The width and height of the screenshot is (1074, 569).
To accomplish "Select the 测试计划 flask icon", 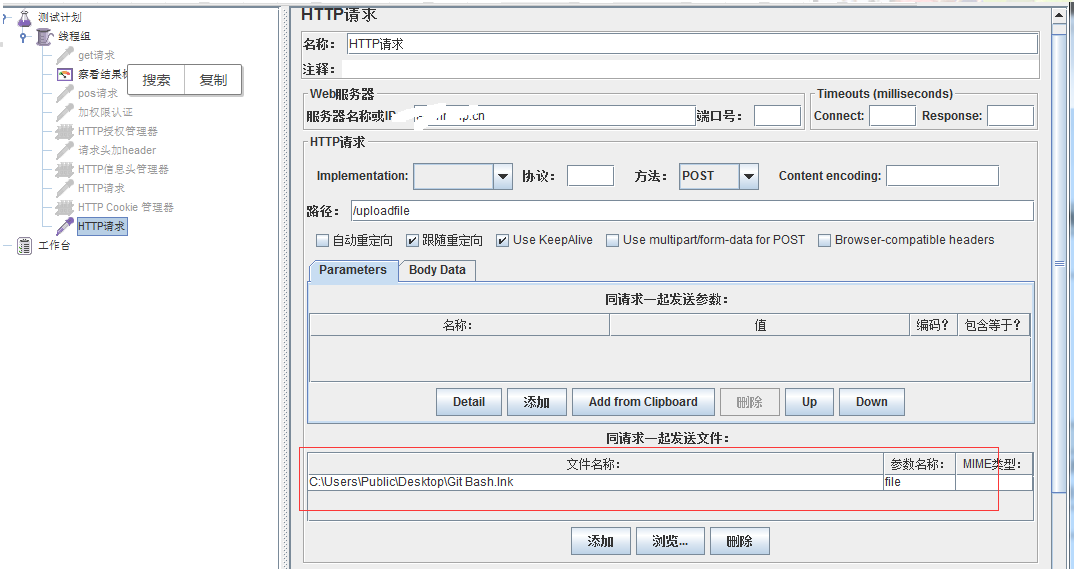I will (x=25, y=17).
